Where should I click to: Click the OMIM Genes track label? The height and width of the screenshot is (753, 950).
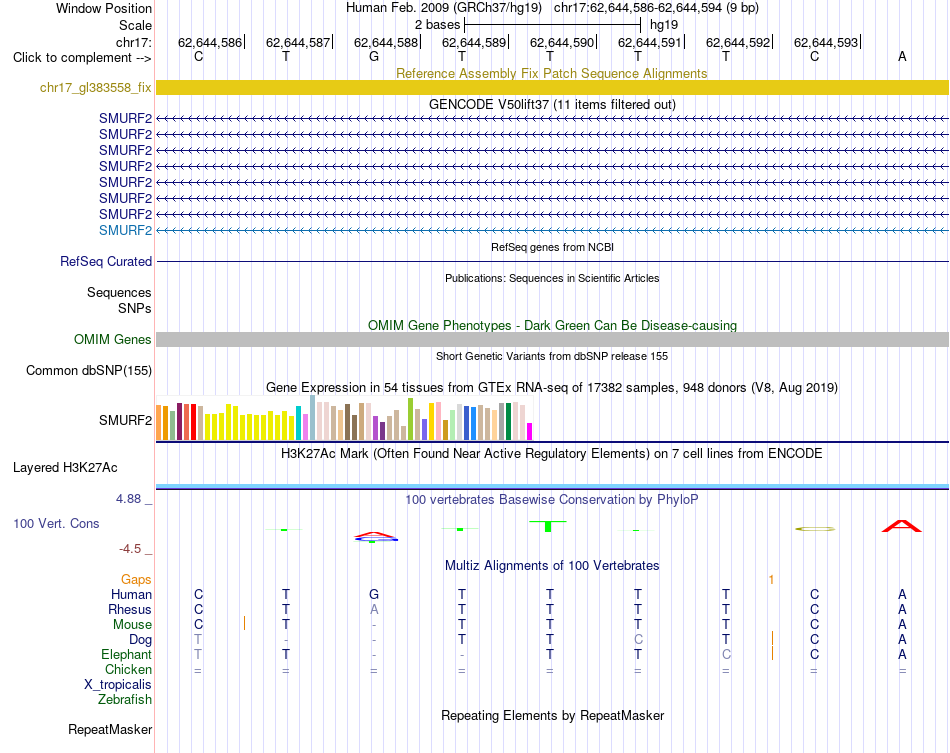(x=113, y=339)
